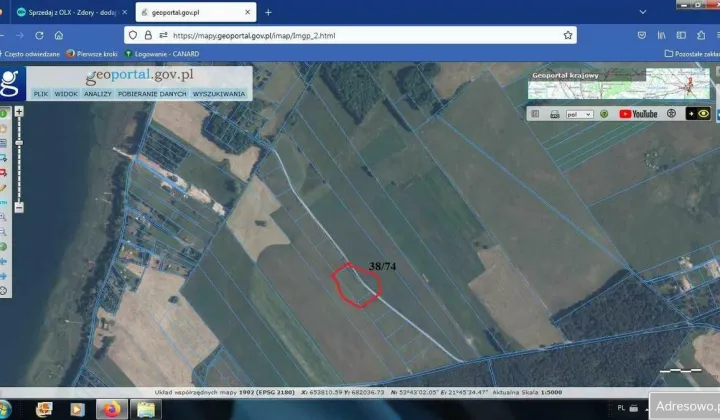720x420 pixels.
Task: Open the POBIERANIE DANYCH menu
Action: click(152, 94)
